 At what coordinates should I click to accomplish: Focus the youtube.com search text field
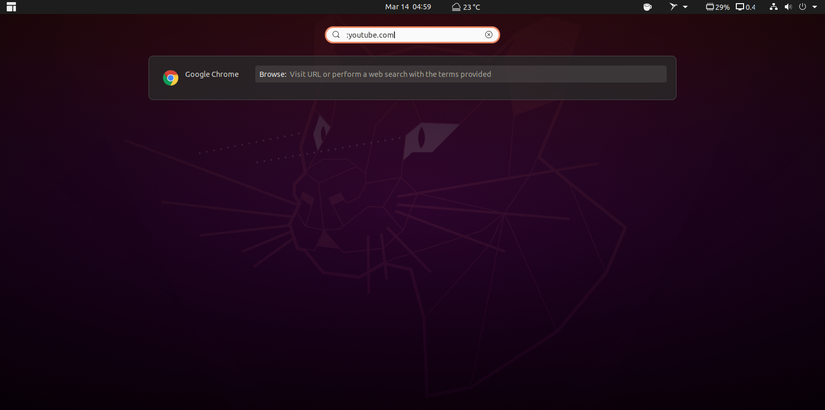point(412,35)
